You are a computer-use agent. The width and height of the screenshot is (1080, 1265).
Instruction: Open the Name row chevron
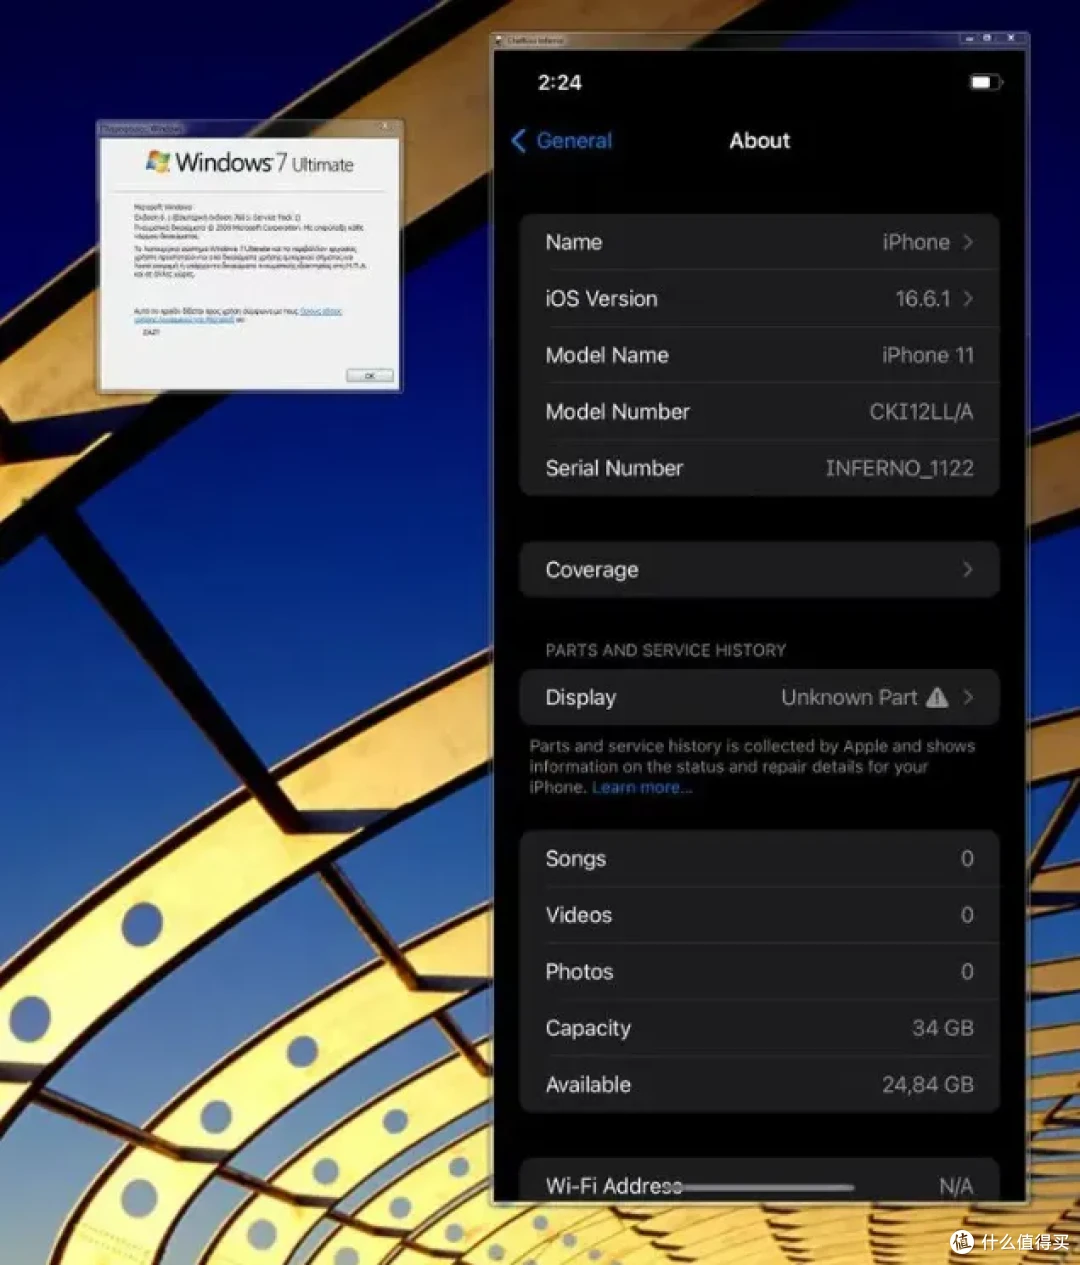968,242
